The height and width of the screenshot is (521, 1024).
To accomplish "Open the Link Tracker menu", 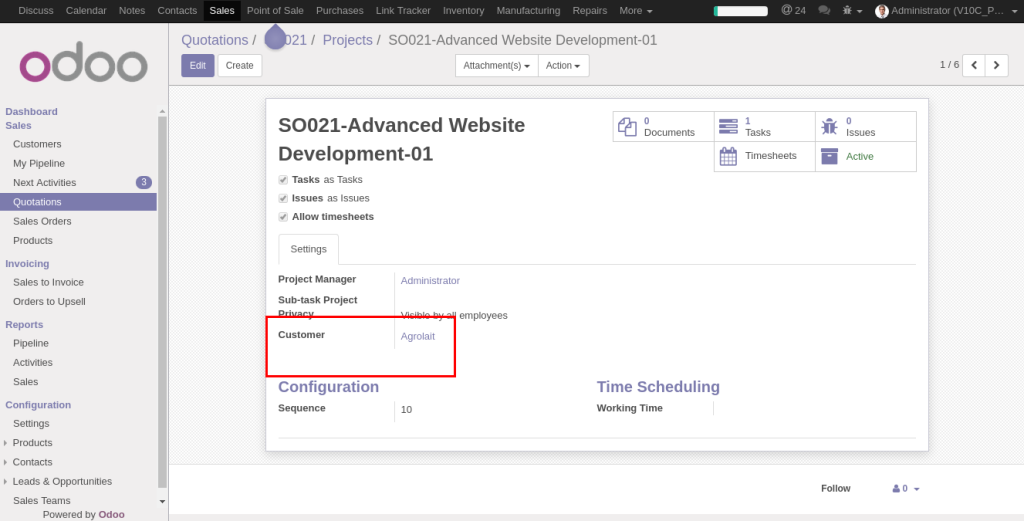I will (x=403, y=10).
